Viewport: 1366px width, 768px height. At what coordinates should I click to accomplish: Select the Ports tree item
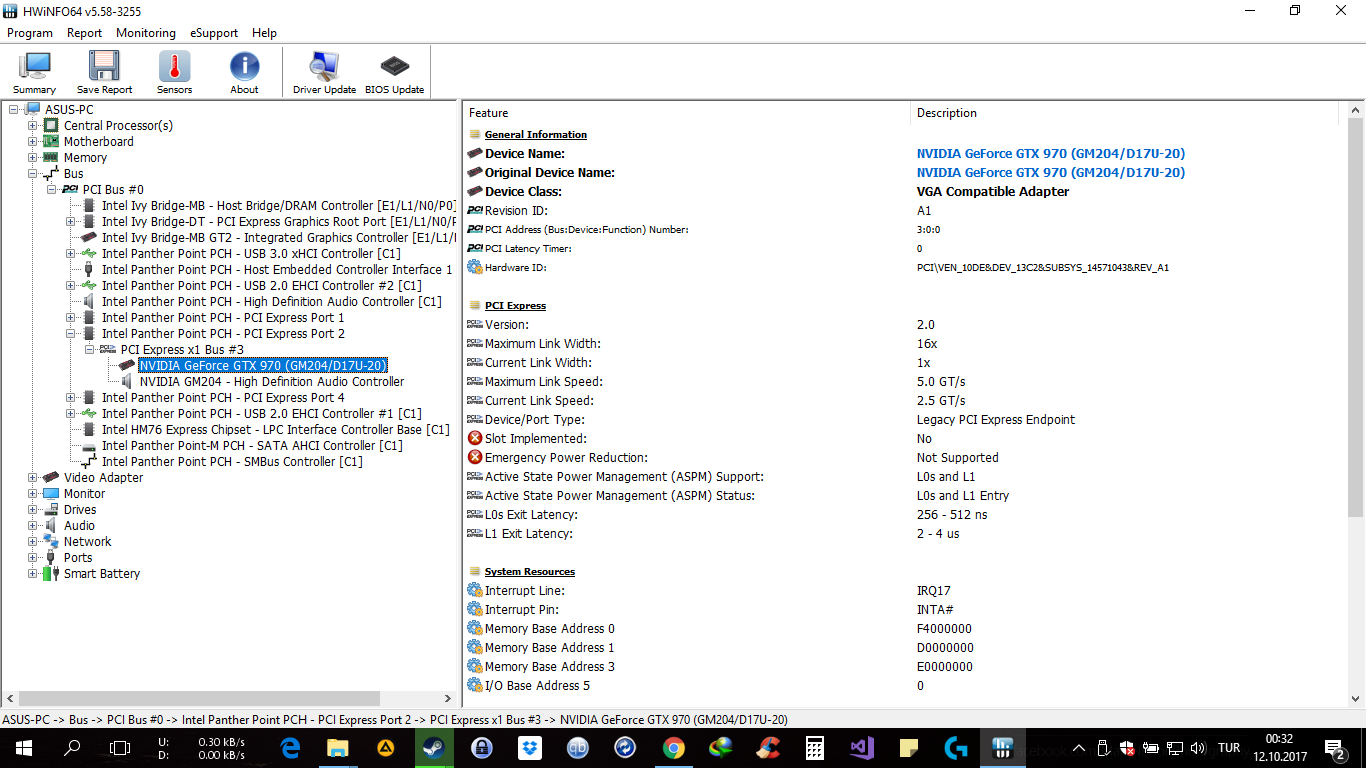[78, 558]
